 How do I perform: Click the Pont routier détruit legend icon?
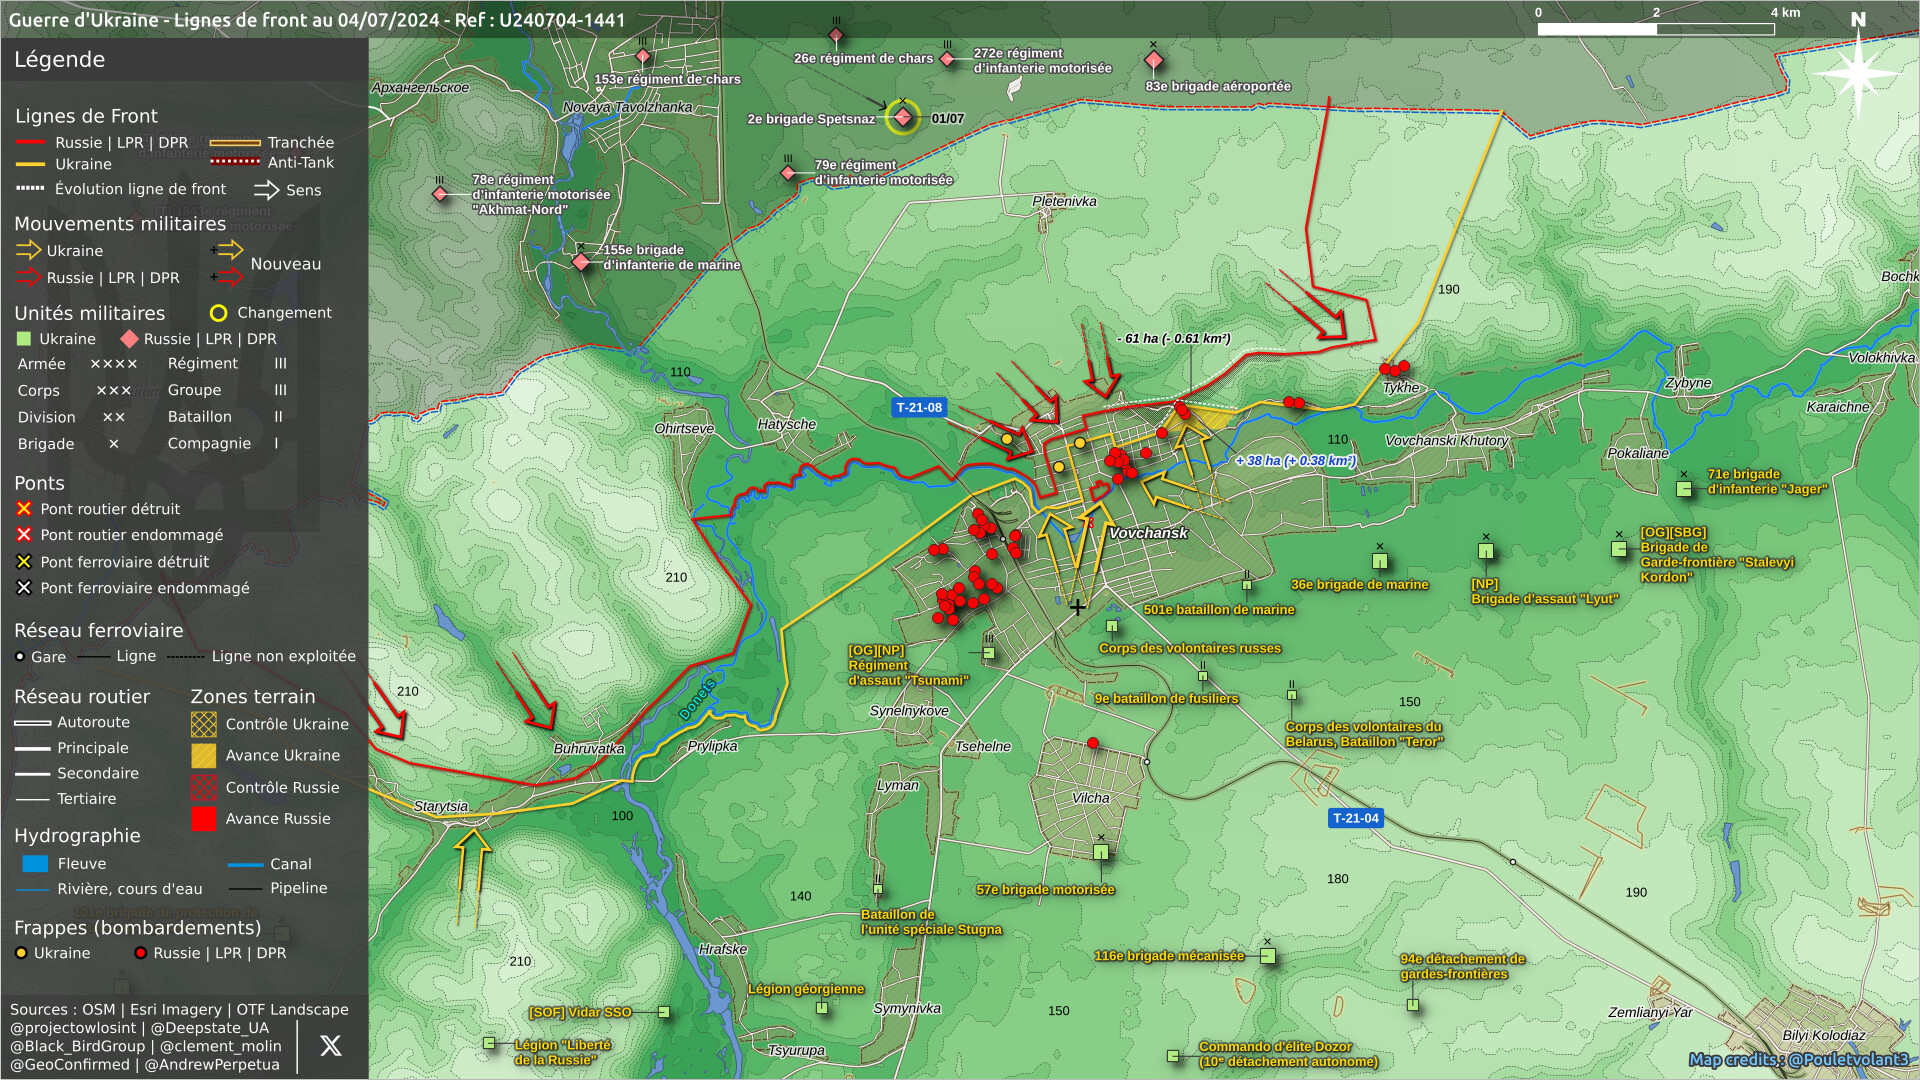24,509
